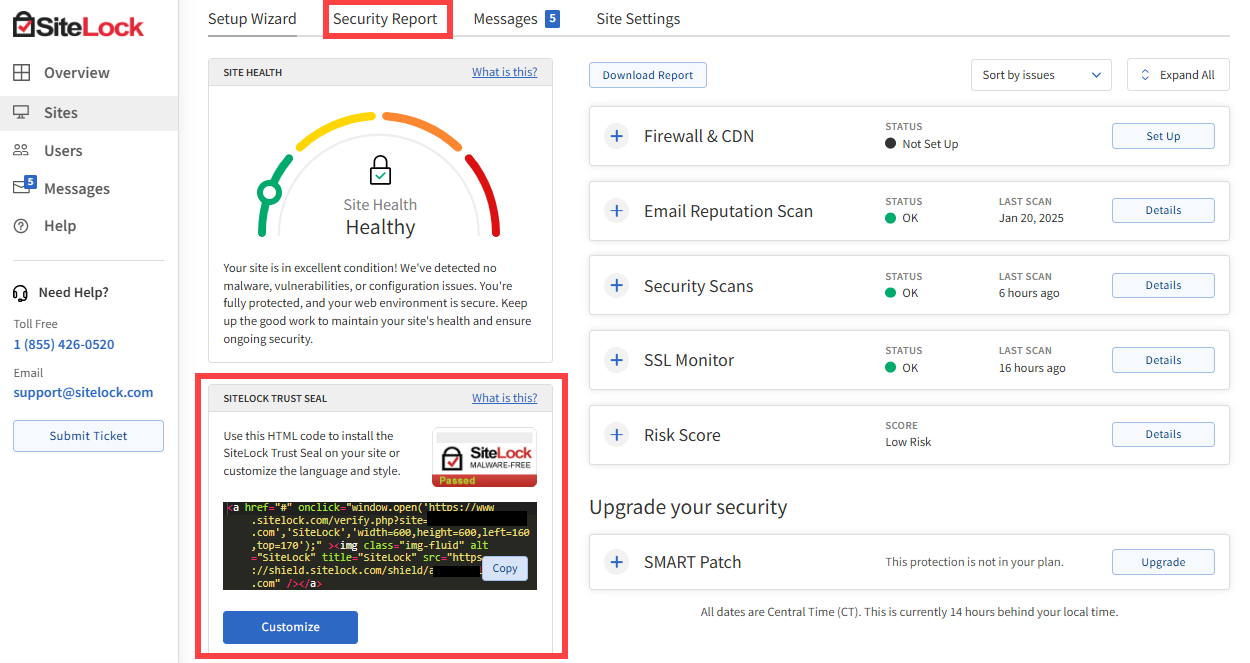Click the SiteLock Malware-Free seal preview
Image resolution: width=1250 pixels, height=663 pixels.
(x=484, y=457)
